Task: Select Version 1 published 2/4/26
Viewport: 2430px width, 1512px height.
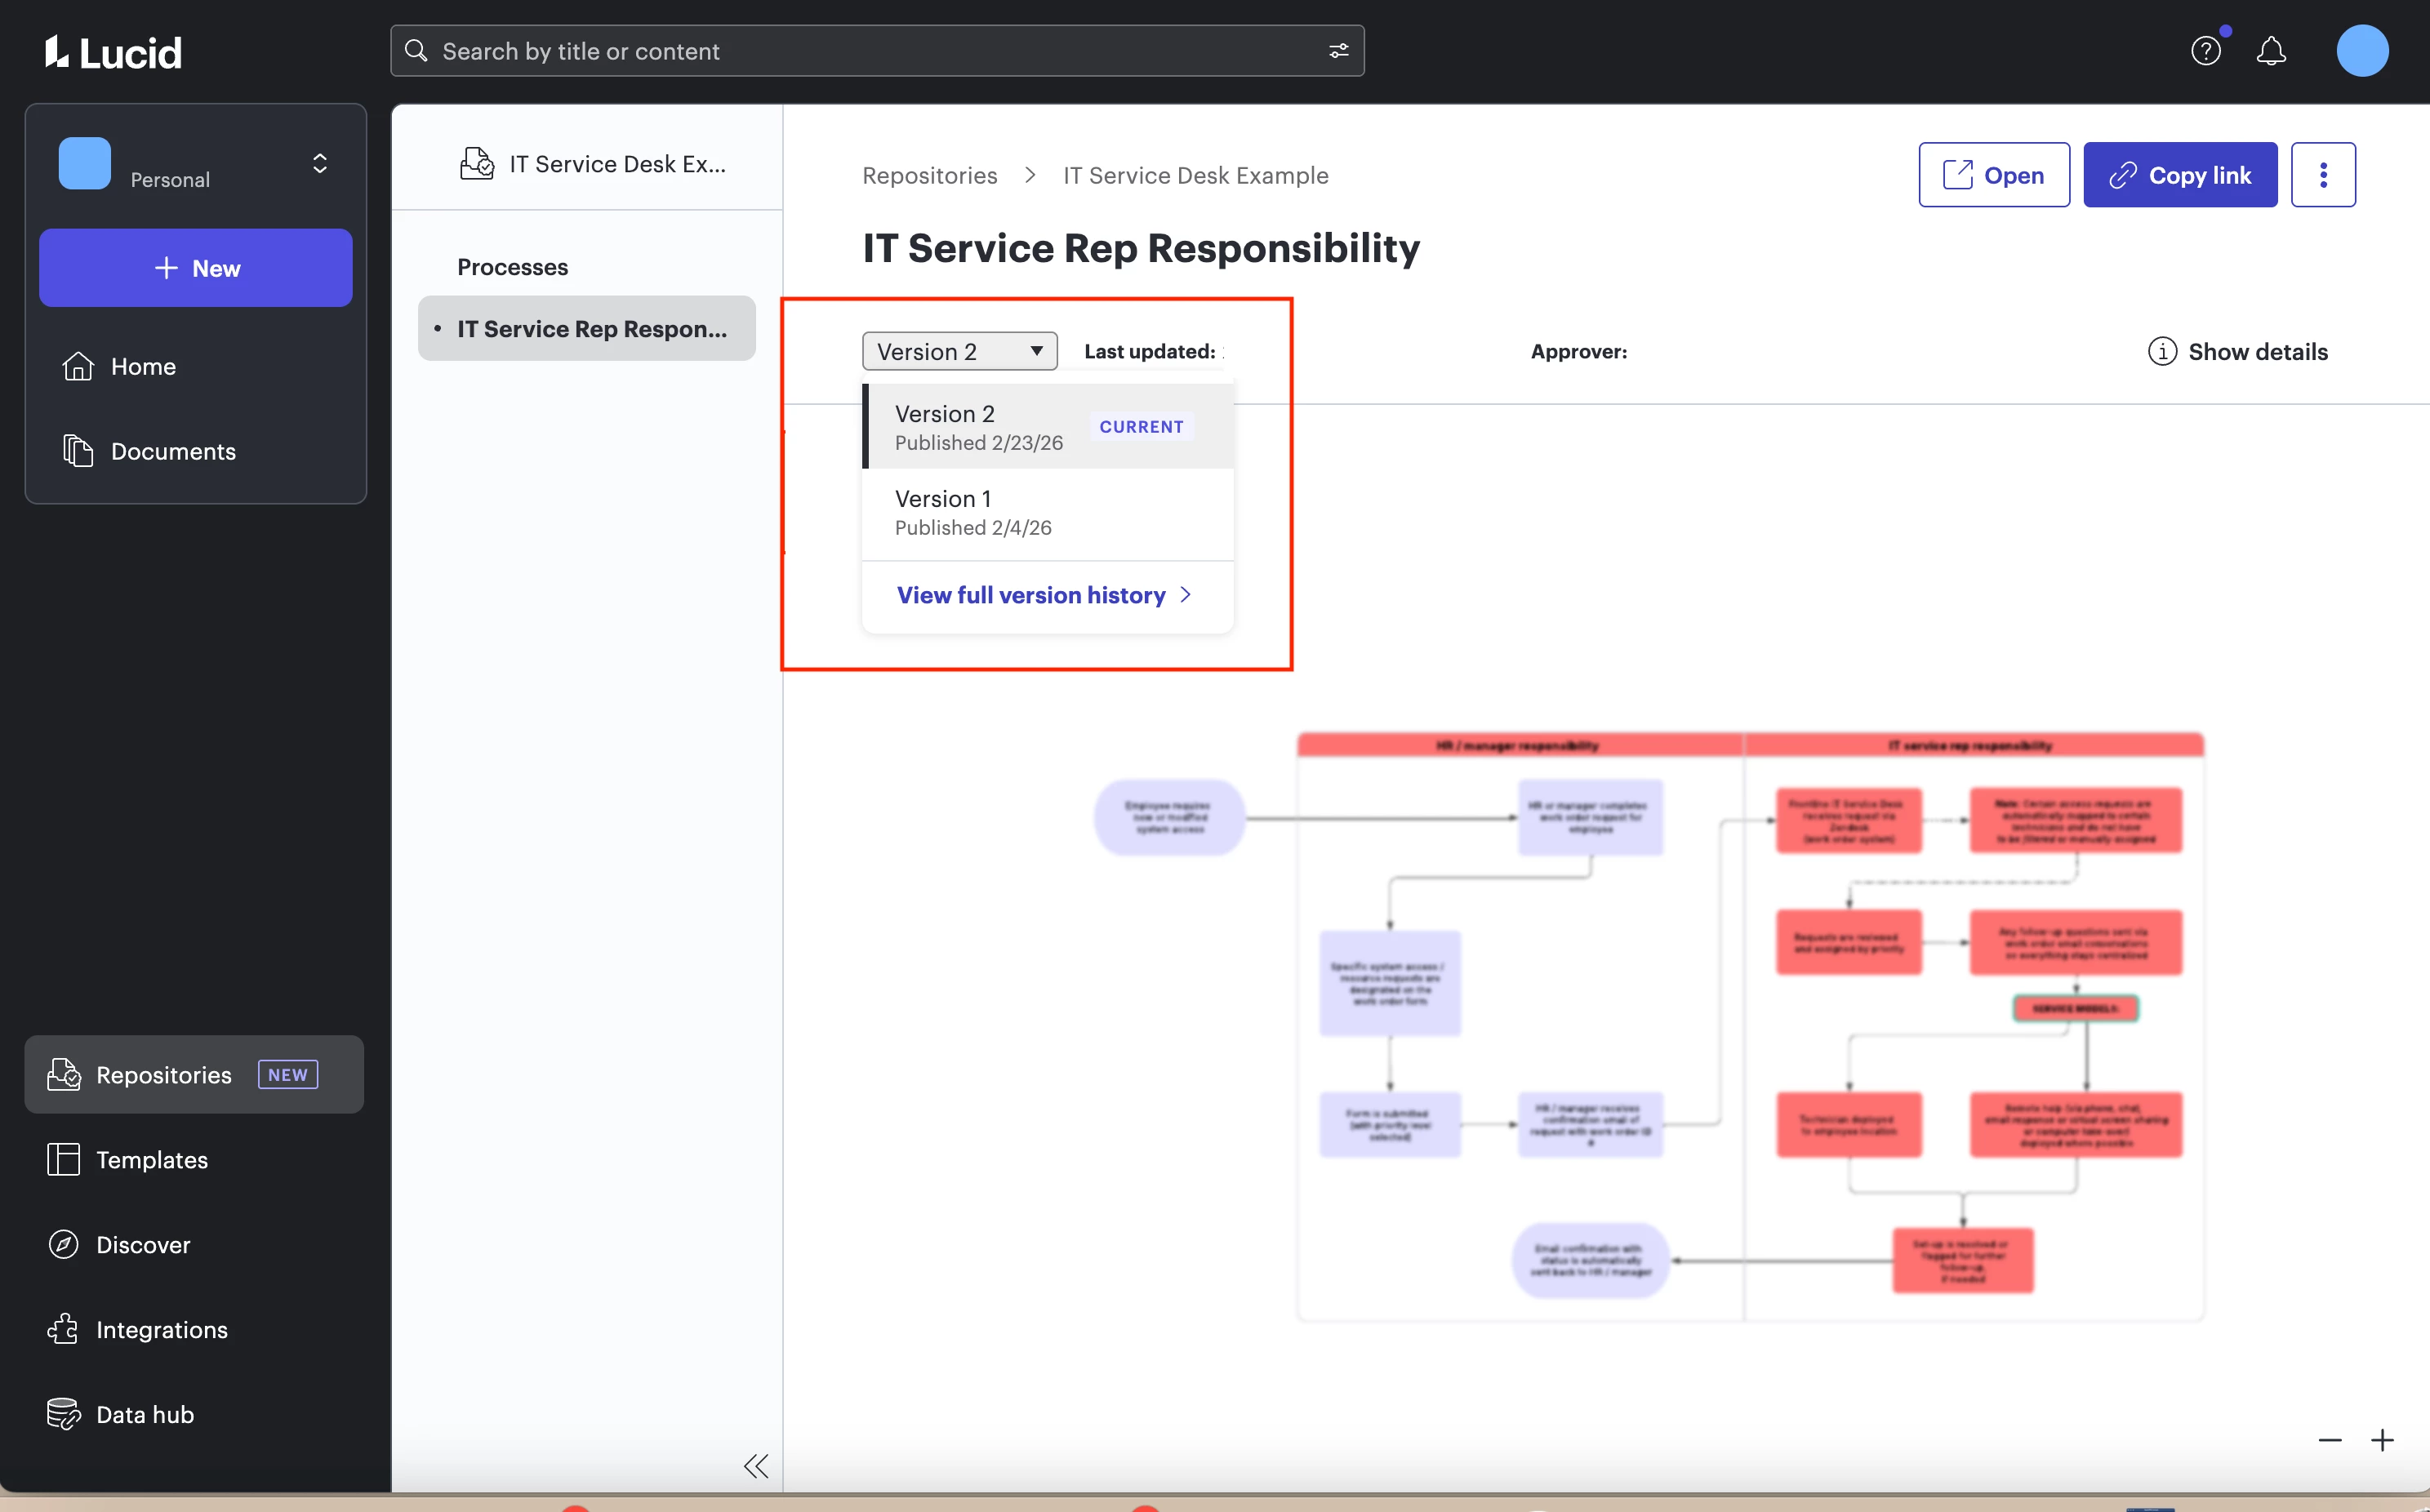Action: pos(1046,513)
